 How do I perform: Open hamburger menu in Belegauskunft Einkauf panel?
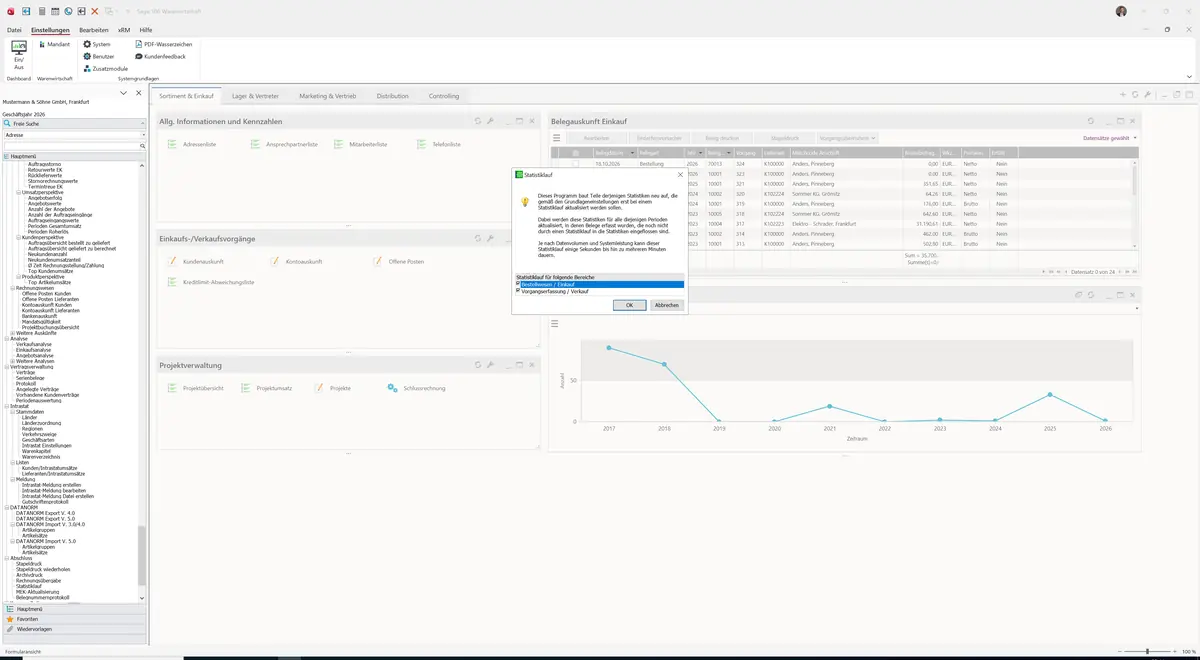(x=555, y=138)
